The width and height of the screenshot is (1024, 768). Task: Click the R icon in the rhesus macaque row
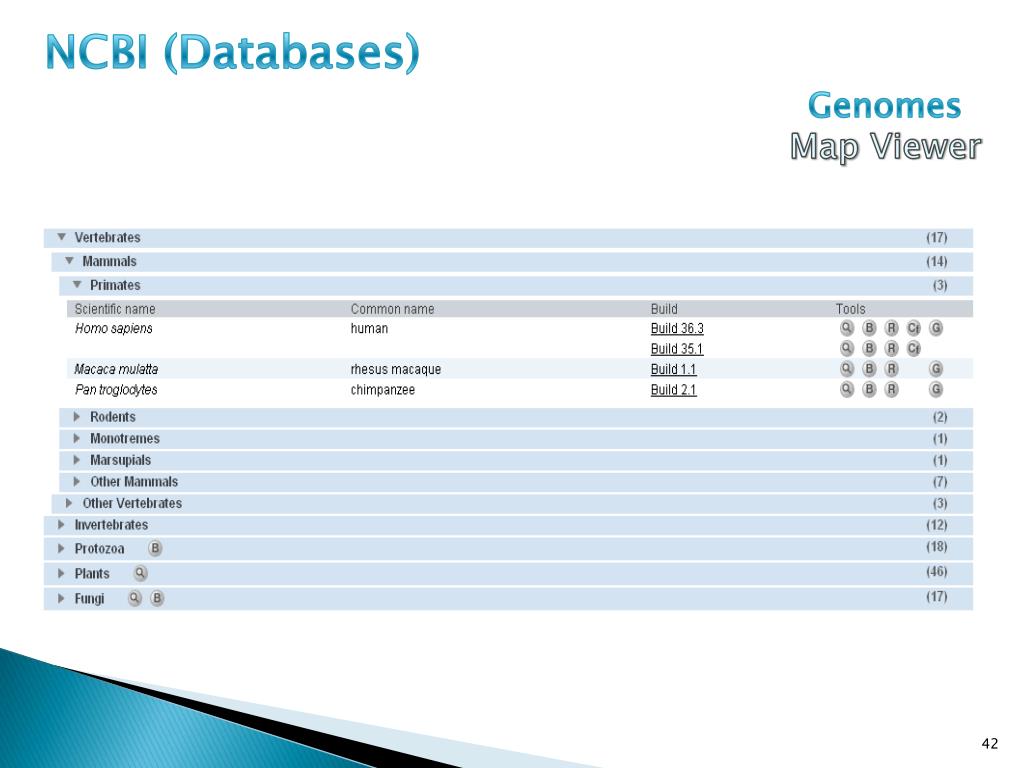pos(891,369)
